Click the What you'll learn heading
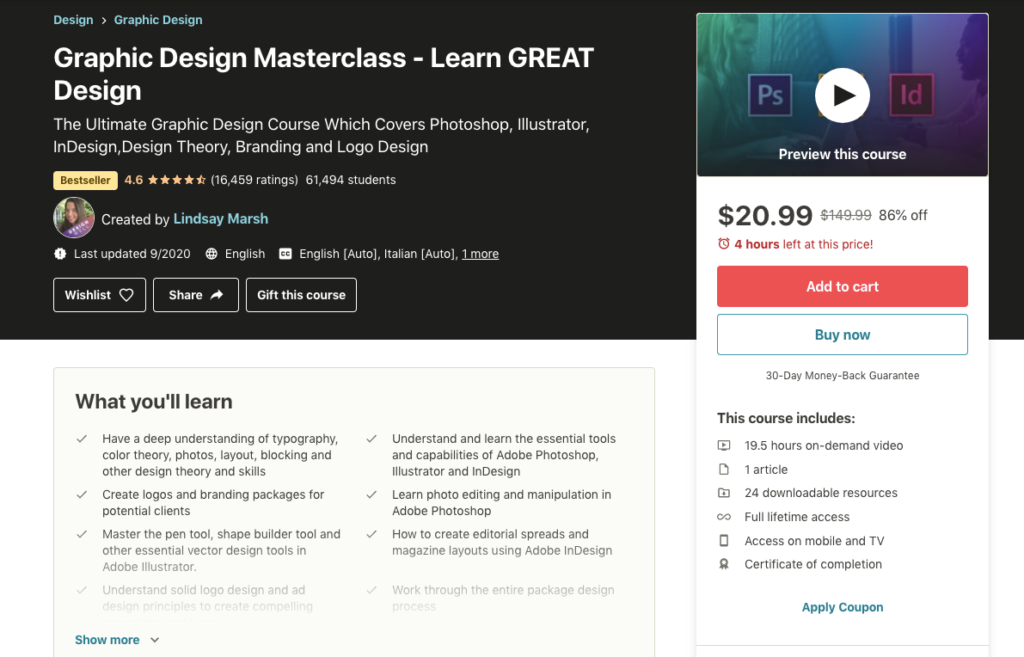This screenshot has width=1024, height=657. tap(153, 402)
